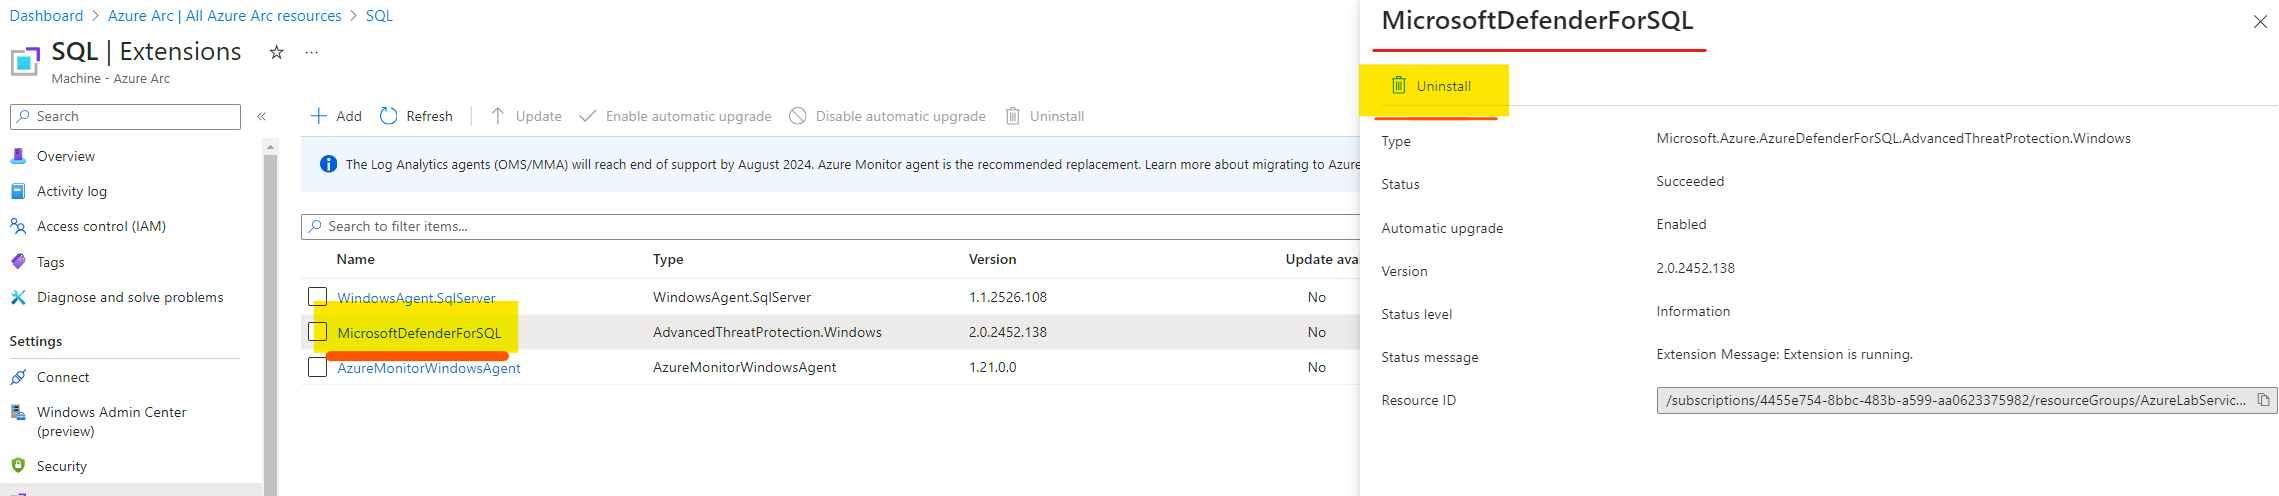The width and height of the screenshot is (2279, 496).
Task: Sort by Type column header
Action: (x=668, y=259)
